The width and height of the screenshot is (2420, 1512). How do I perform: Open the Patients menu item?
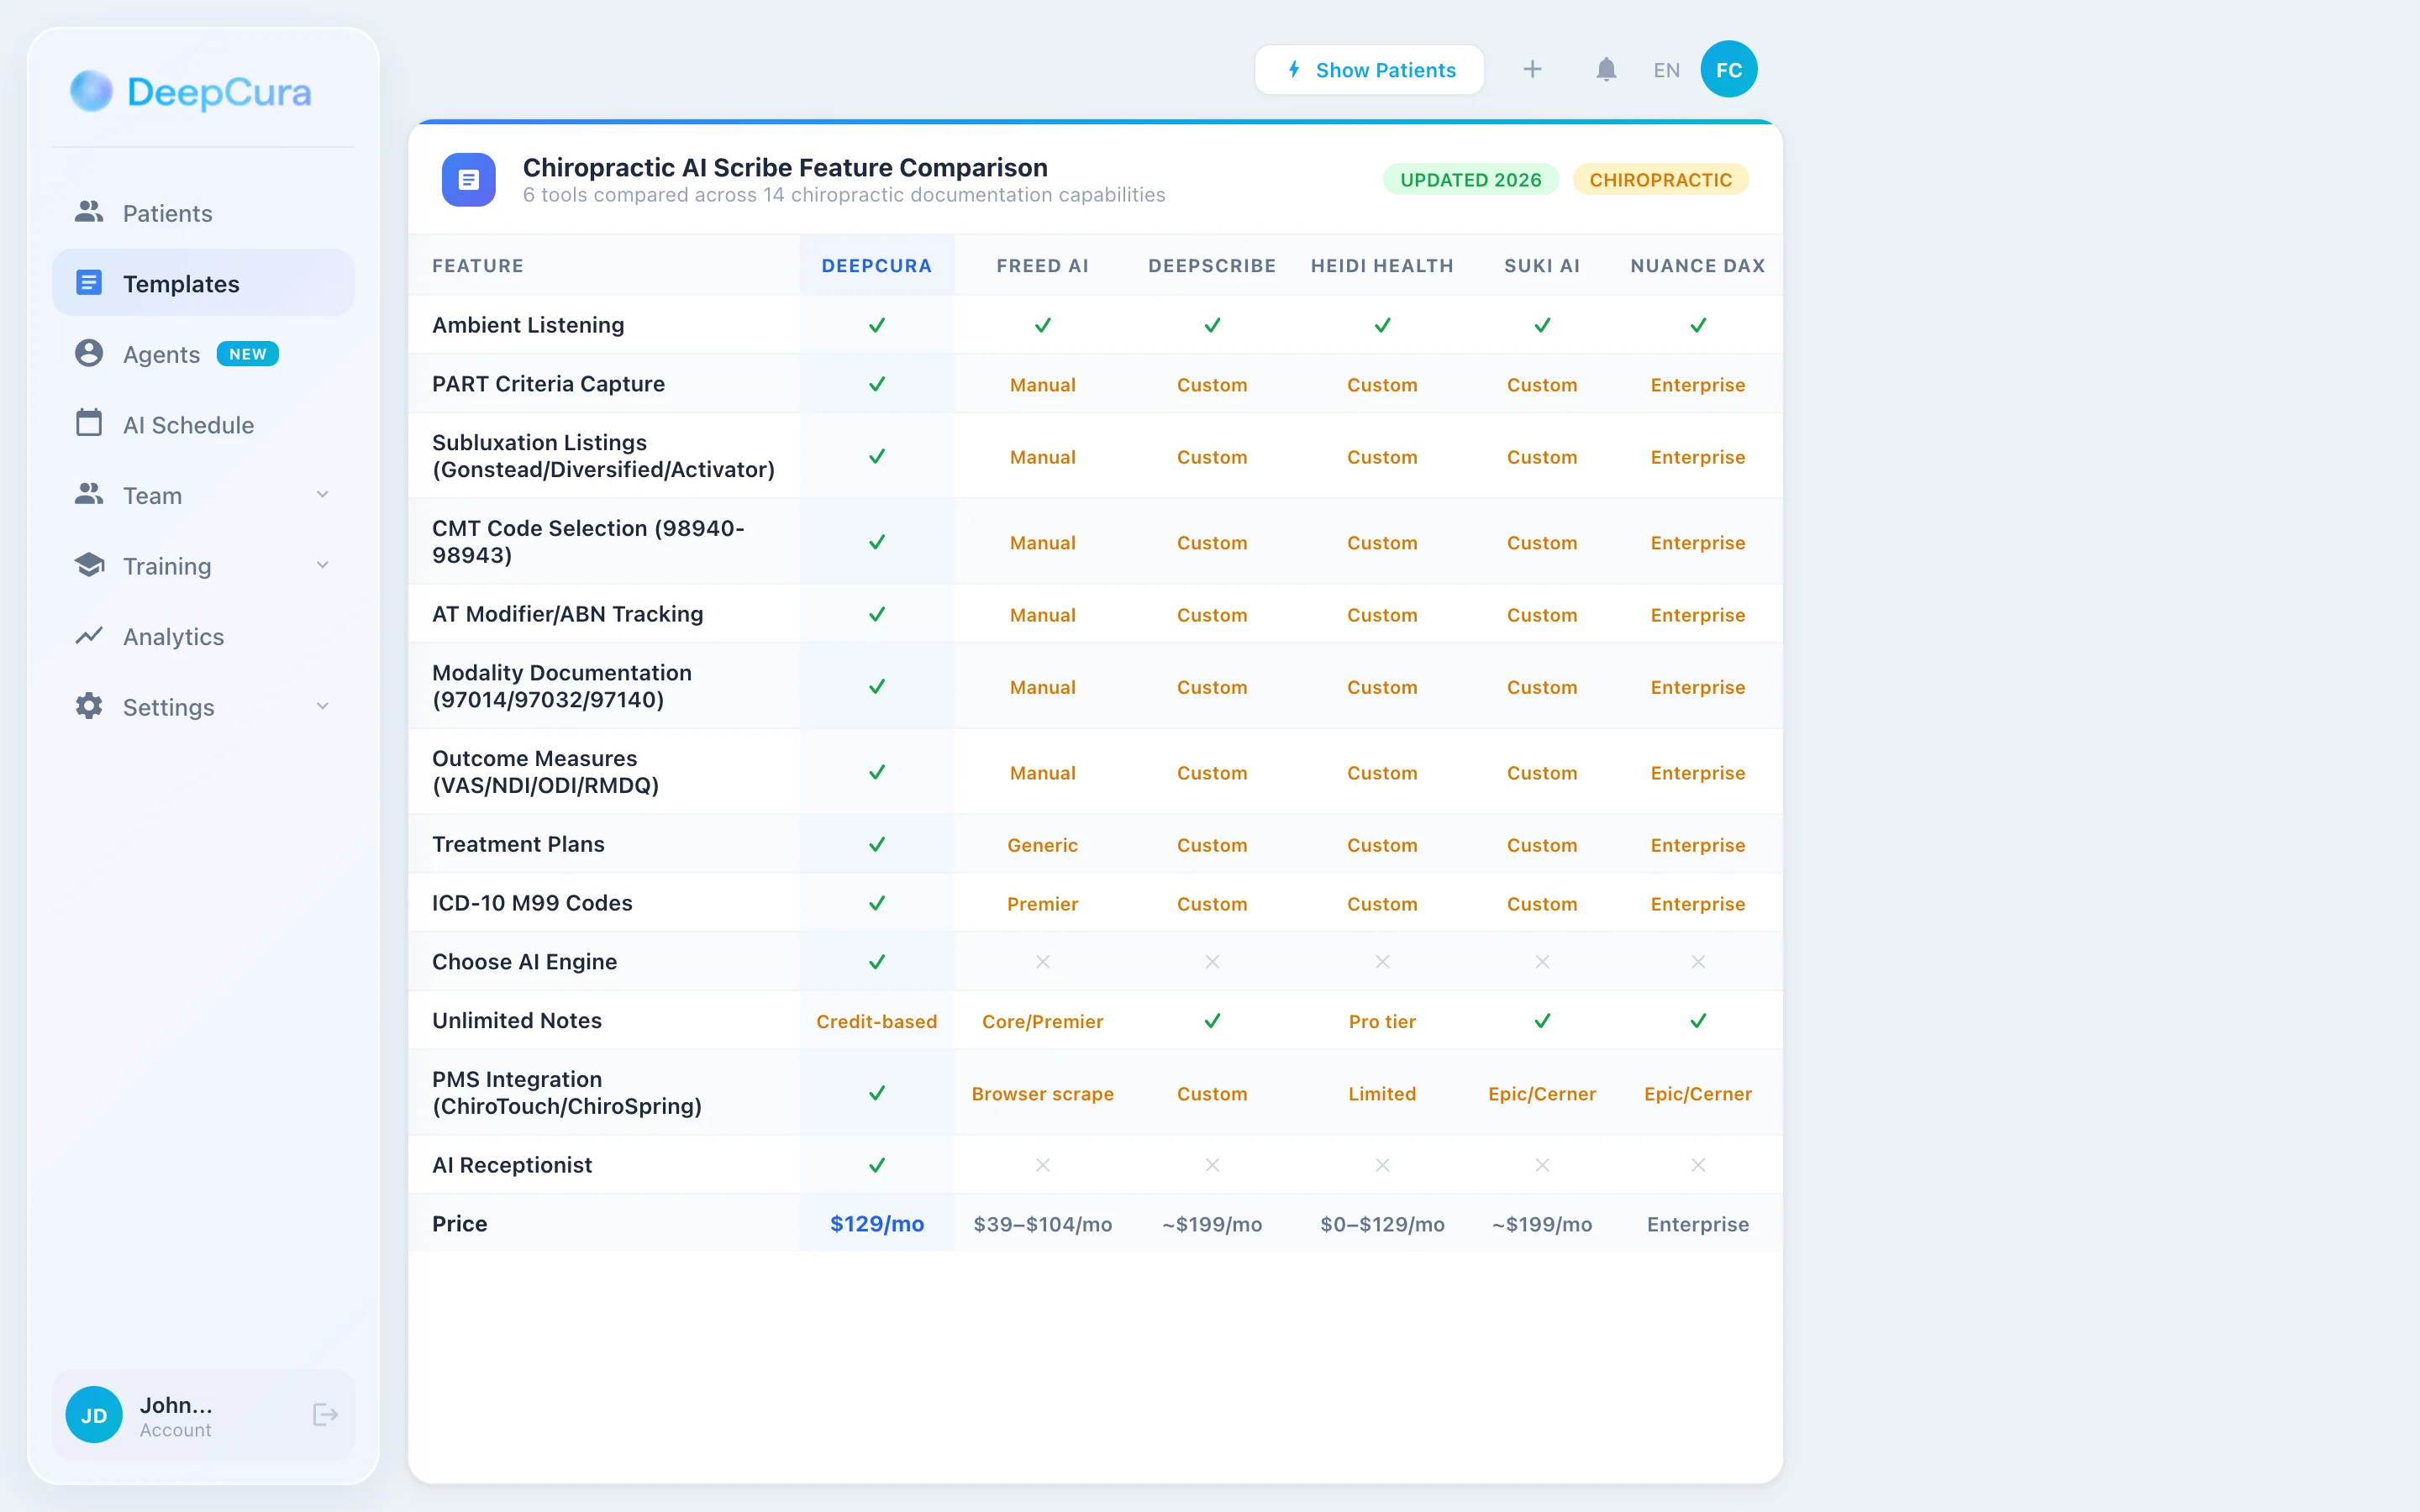pyautogui.click(x=167, y=213)
